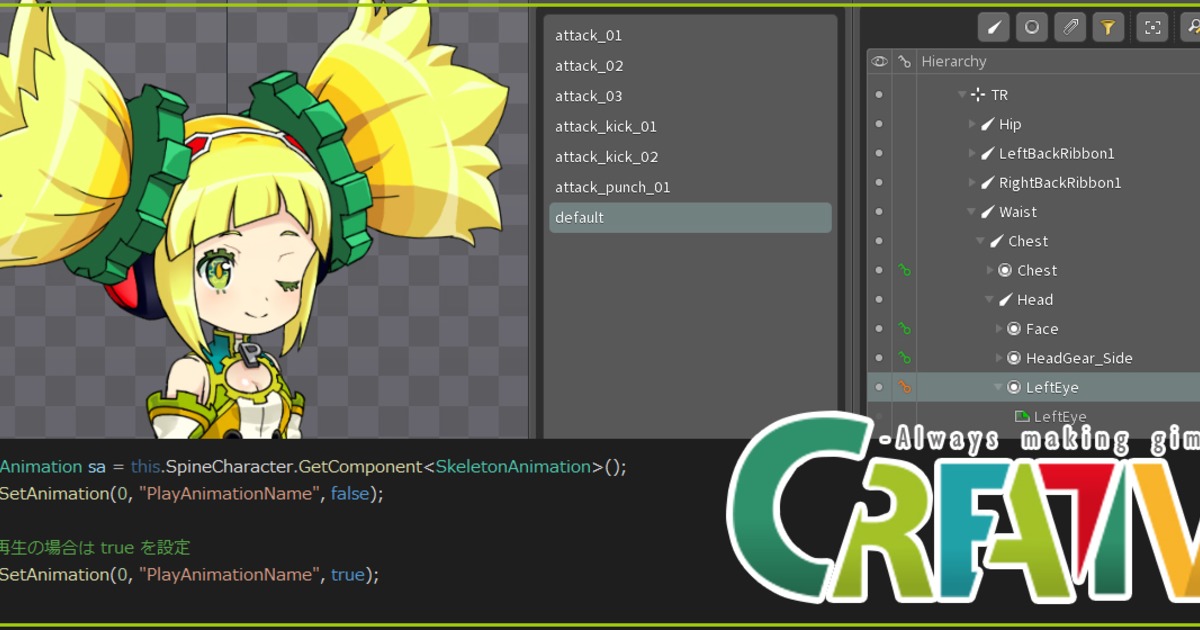Toggle visibility dot for Head row
1200x630 pixels.
(879, 300)
